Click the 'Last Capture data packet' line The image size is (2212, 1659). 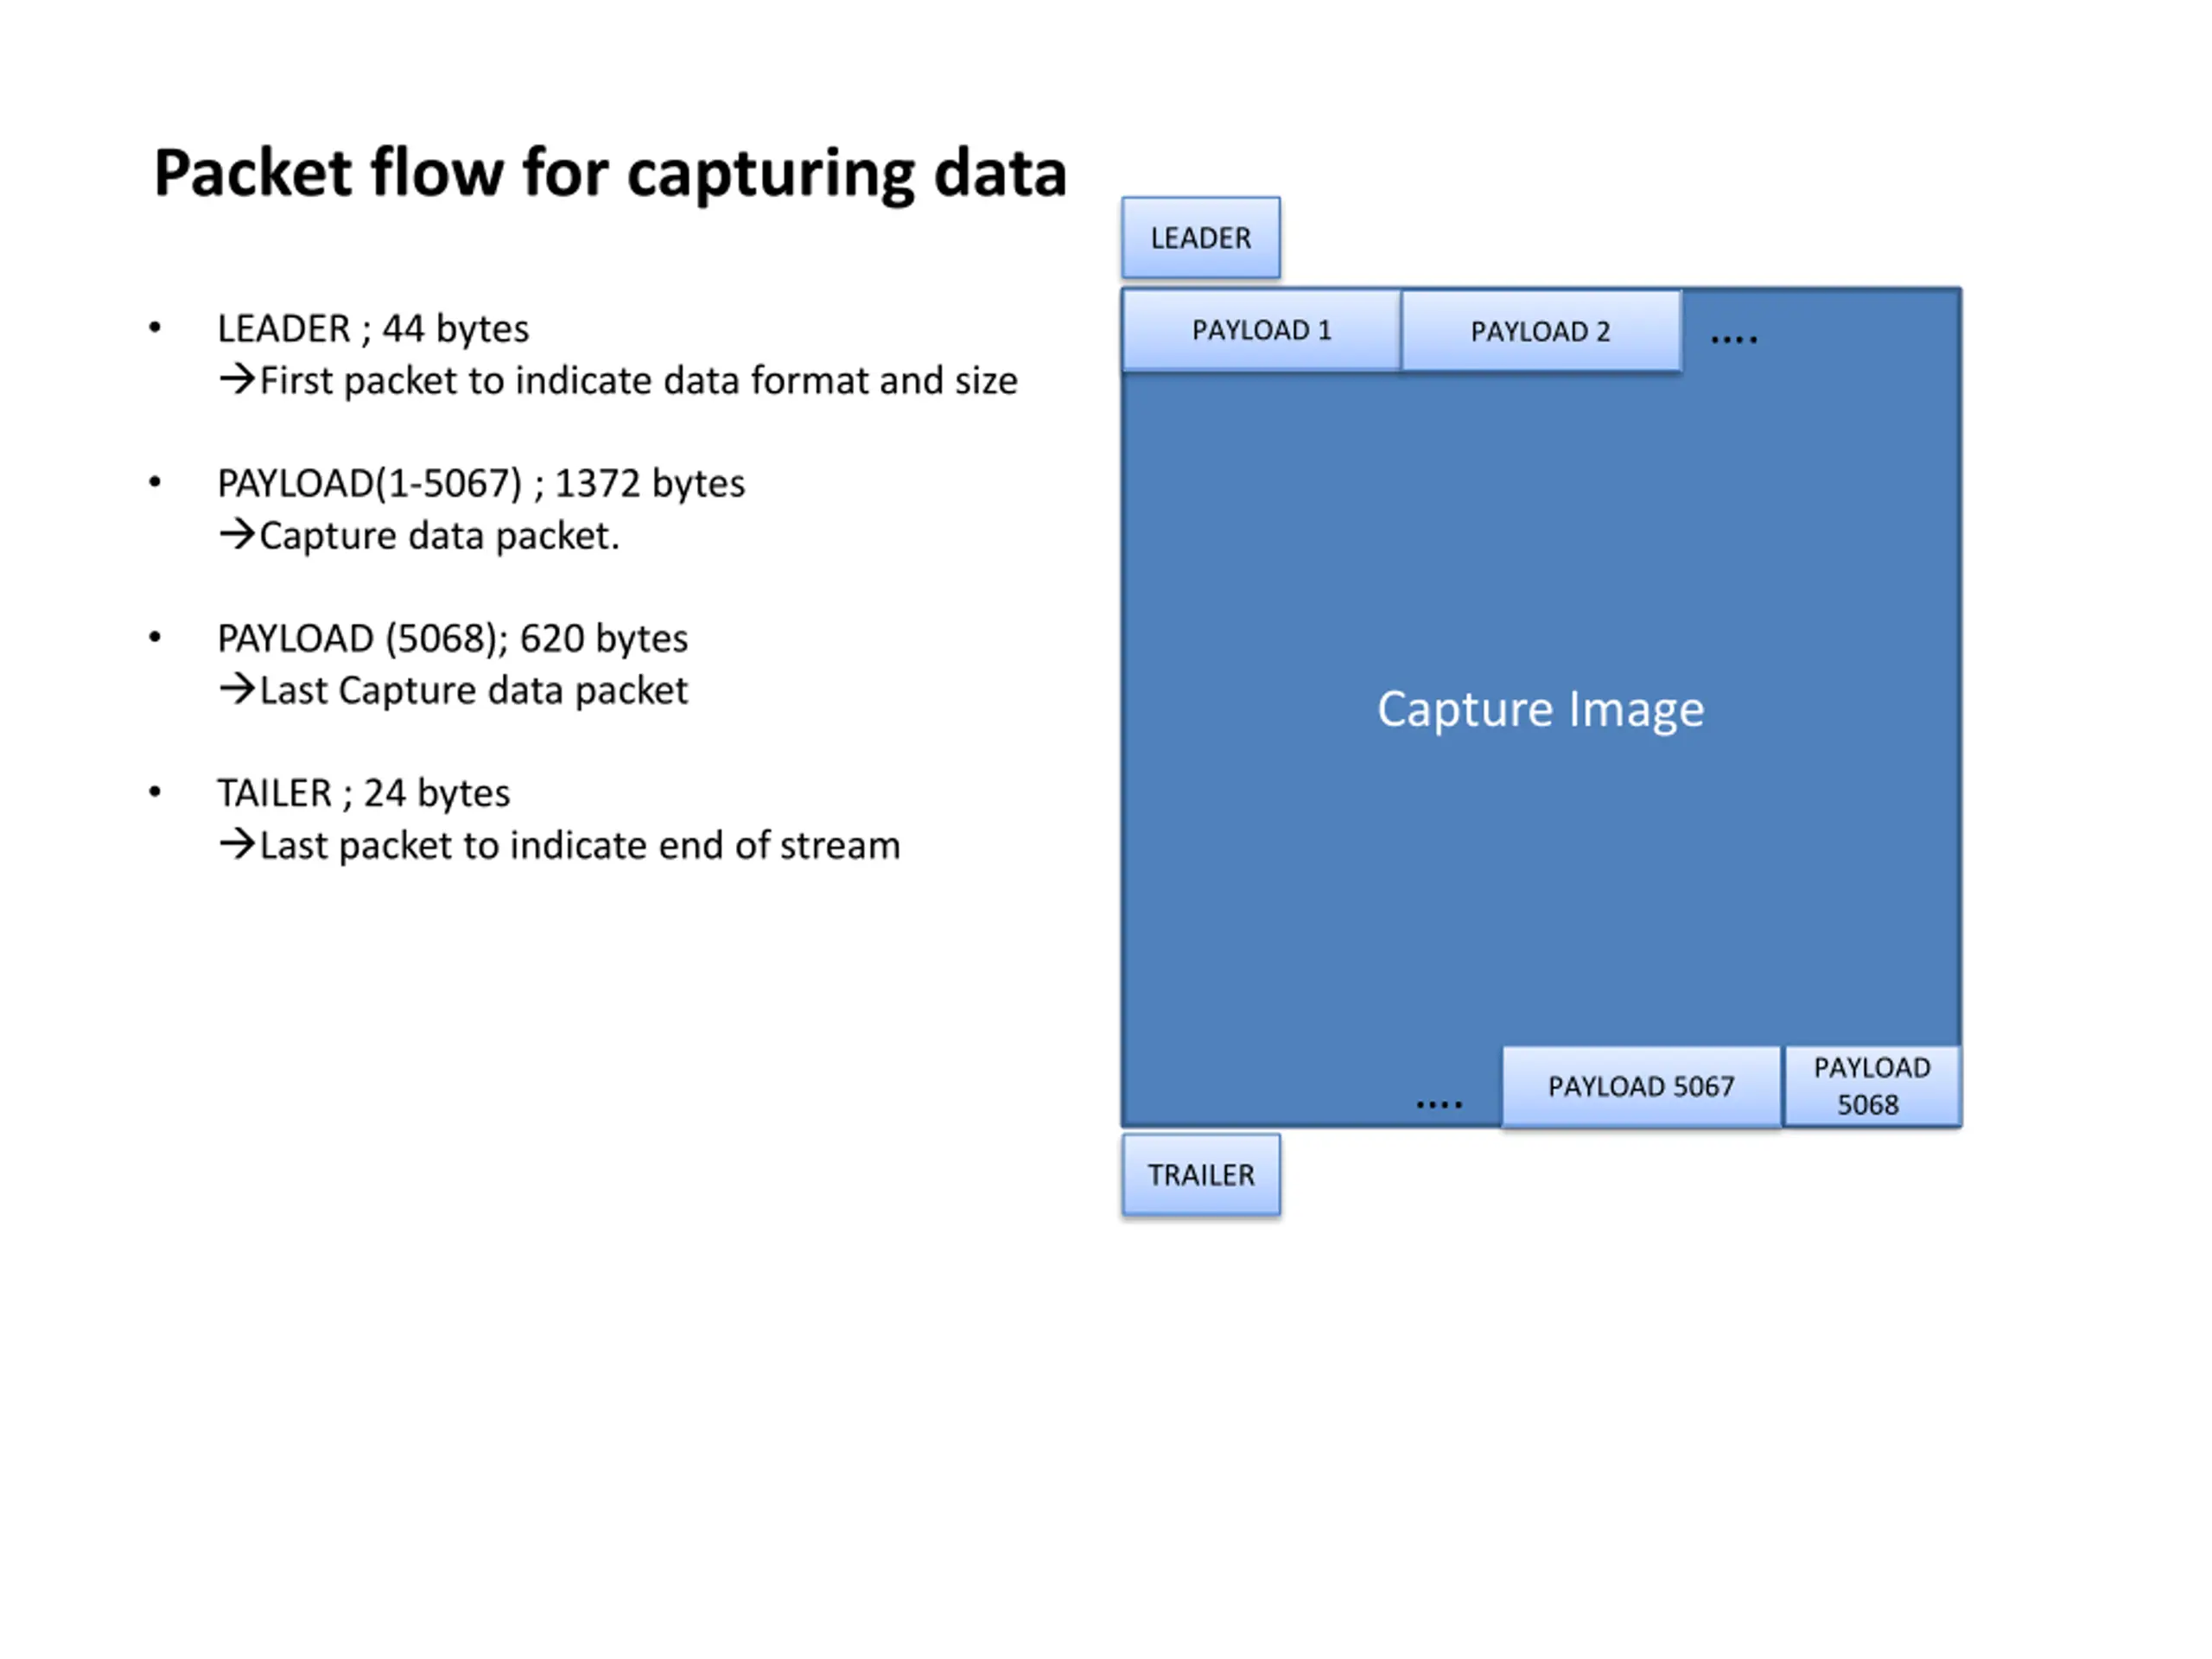453,690
